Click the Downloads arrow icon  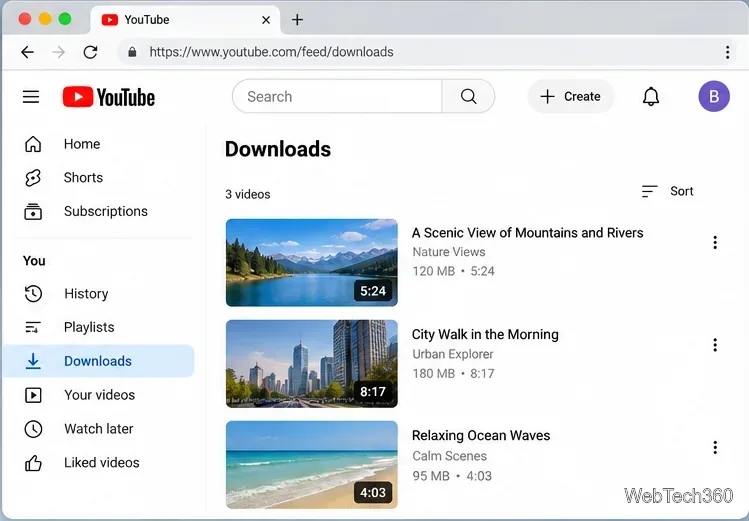(33, 361)
